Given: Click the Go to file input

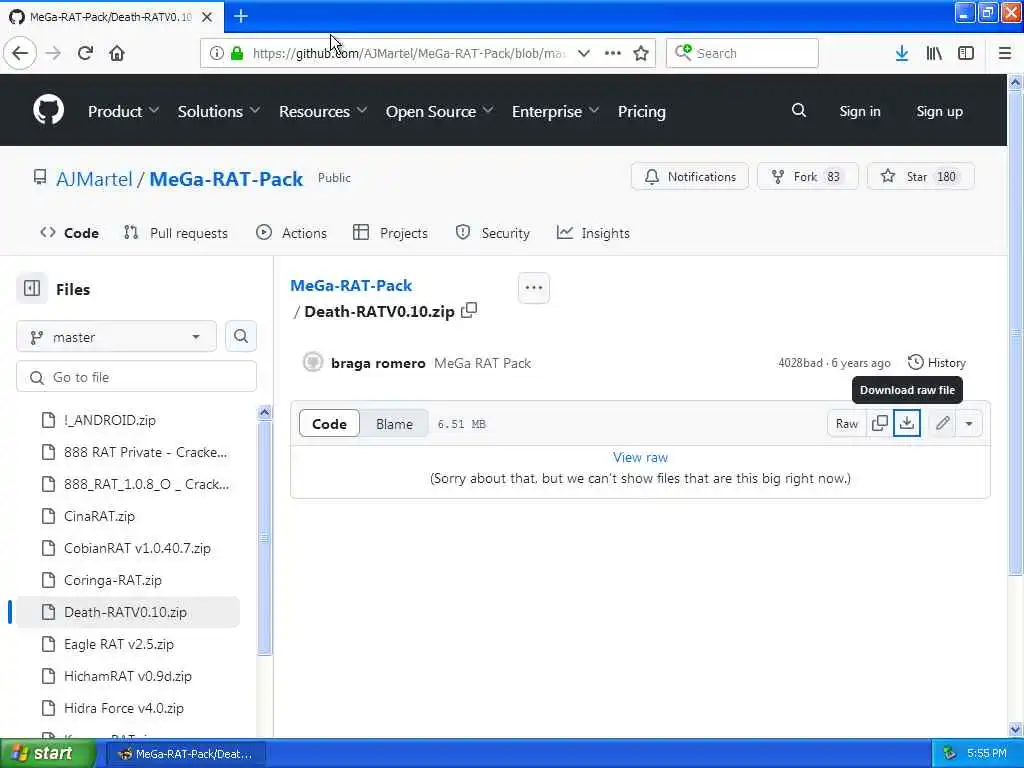Looking at the screenshot, I should click(136, 377).
